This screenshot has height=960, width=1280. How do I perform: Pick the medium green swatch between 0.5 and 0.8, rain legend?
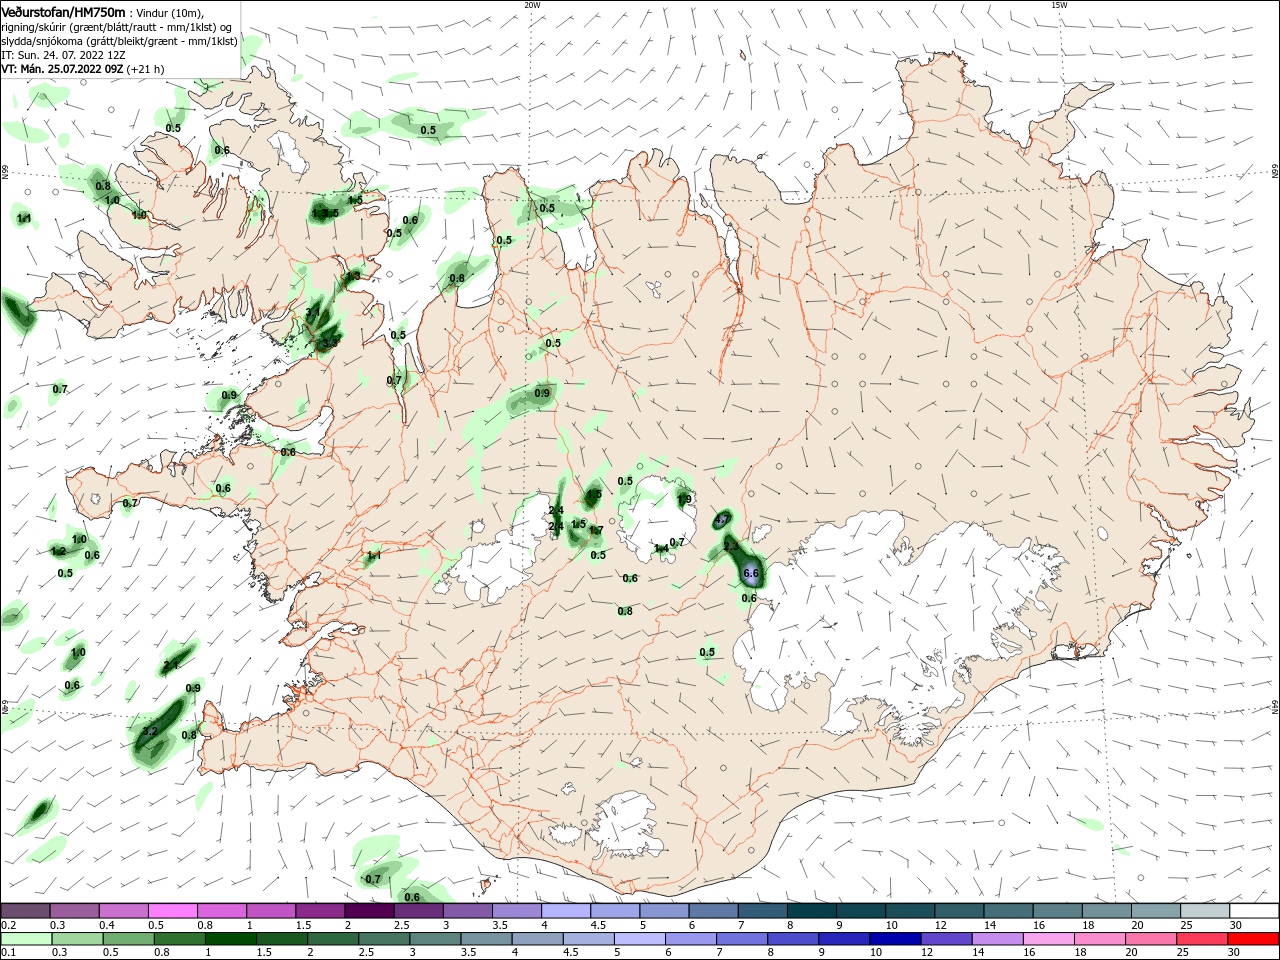[128, 939]
